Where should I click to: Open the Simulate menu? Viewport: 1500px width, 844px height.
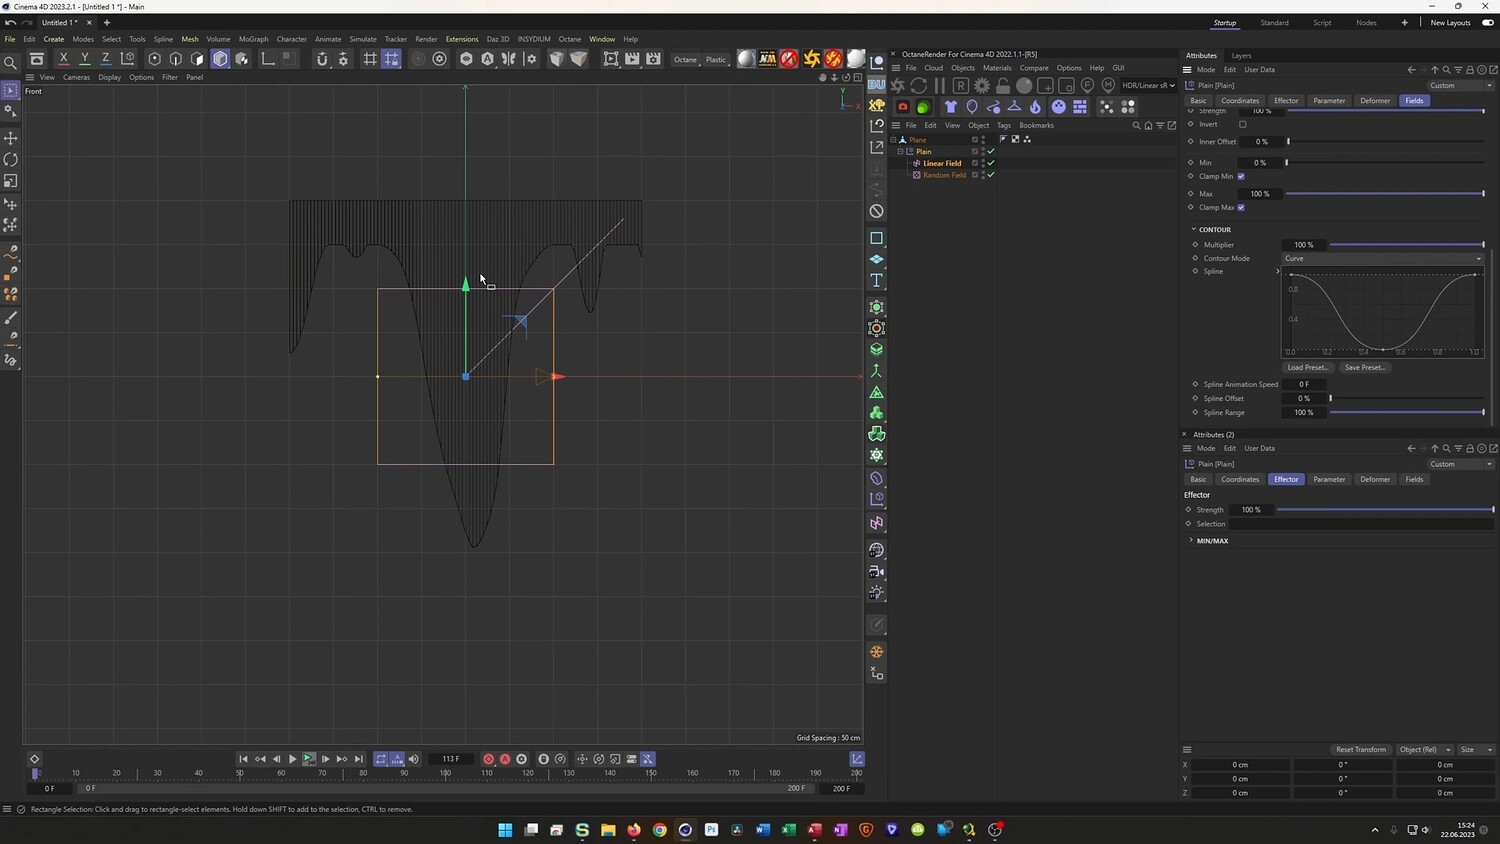click(363, 39)
